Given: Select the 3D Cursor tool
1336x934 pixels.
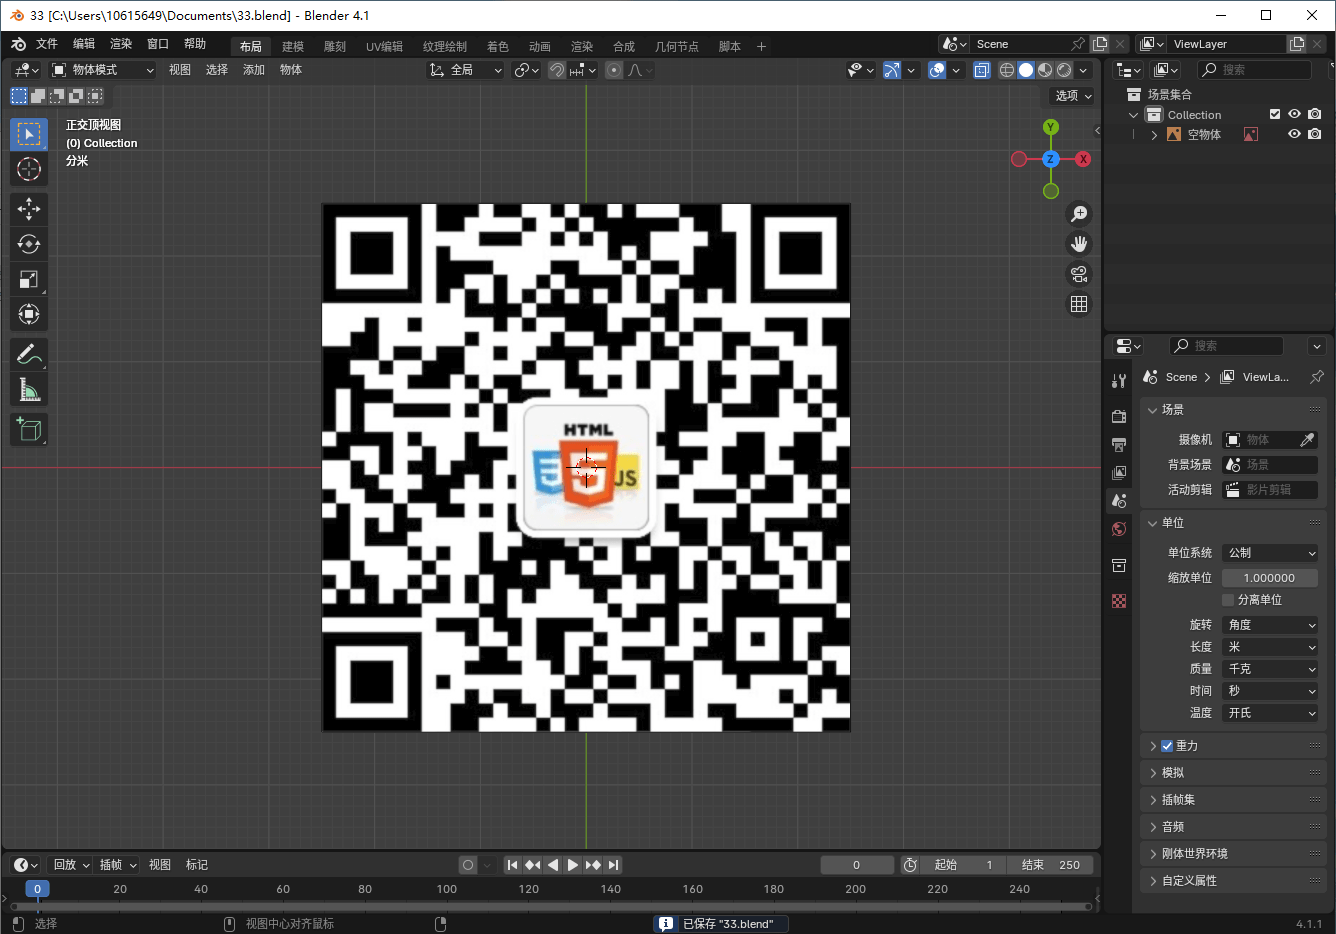Looking at the screenshot, I should (x=29, y=169).
